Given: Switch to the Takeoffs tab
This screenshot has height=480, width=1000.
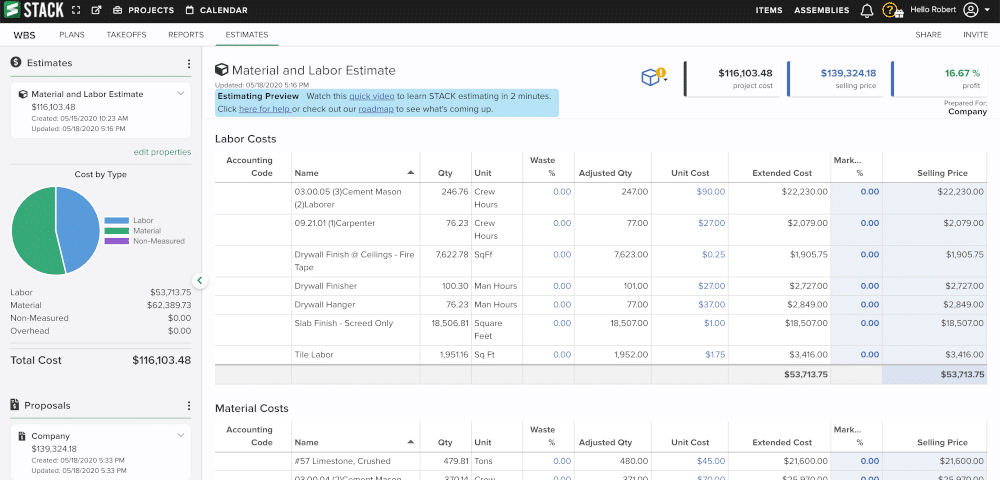Looking at the screenshot, I should [x=126, y=34].
